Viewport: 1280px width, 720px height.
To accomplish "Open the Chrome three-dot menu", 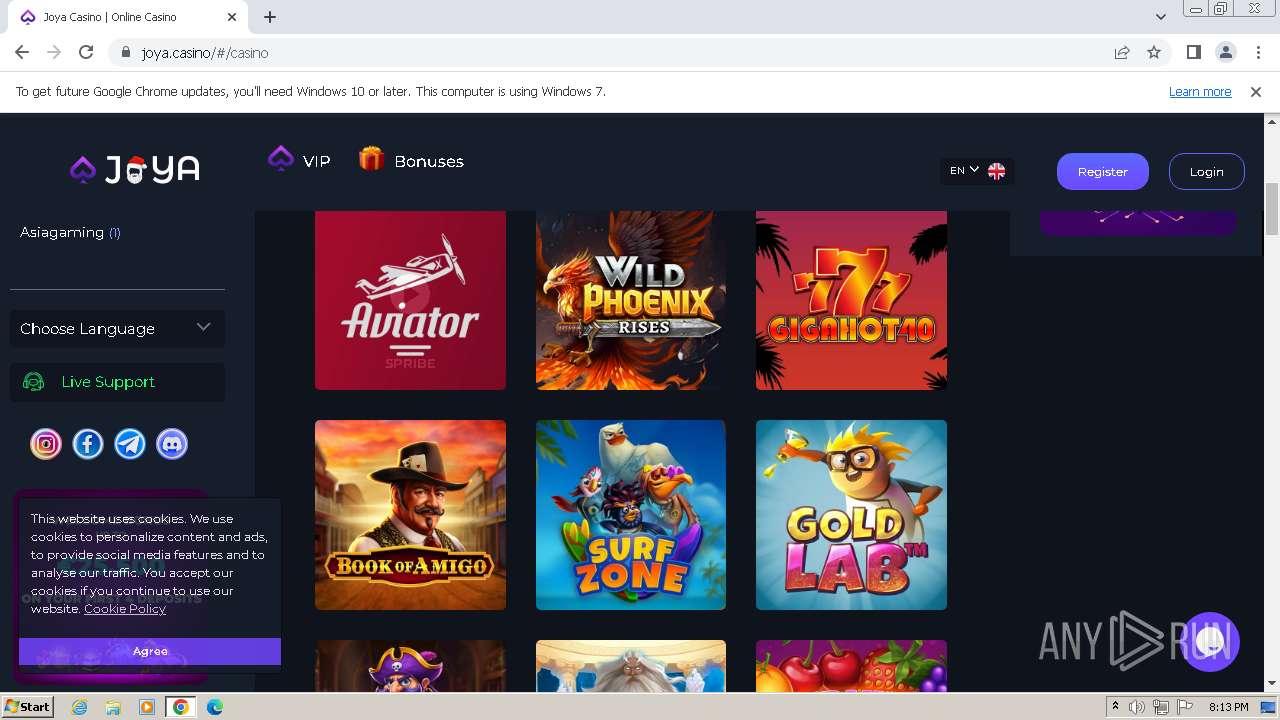I will 1257,52.
